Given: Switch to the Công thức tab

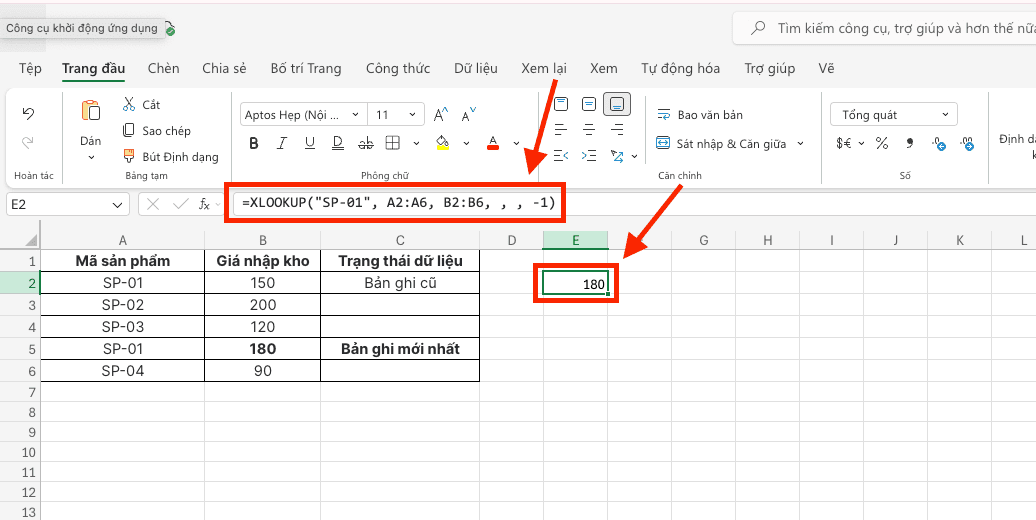Looking at the screenshot, I should point(398,69).
